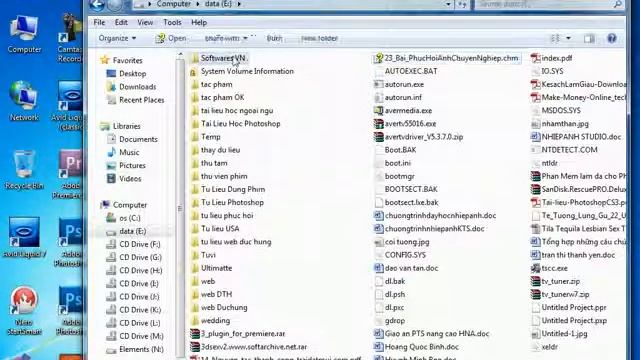Select tscc.exe file icon

[x=535, y=268]
